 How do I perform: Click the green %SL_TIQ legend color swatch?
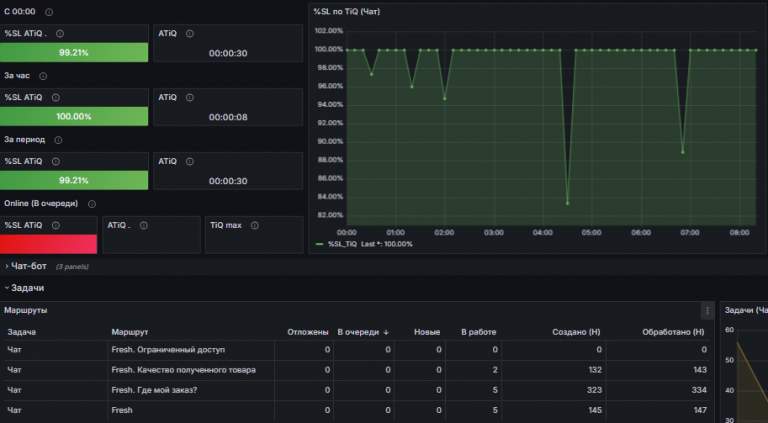[319, 243]
